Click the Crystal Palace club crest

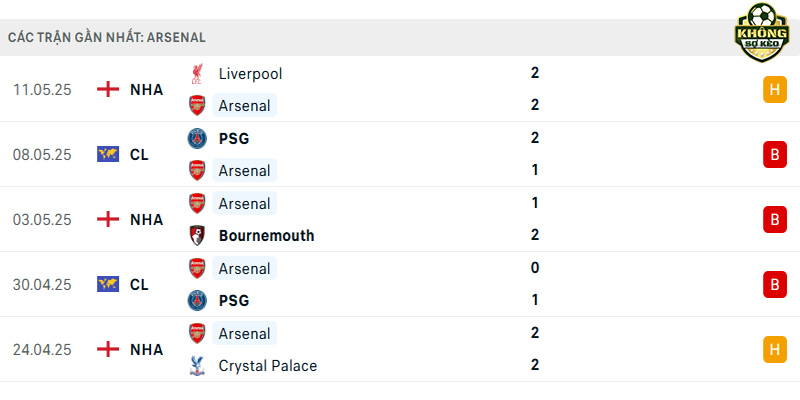point(197,365)
